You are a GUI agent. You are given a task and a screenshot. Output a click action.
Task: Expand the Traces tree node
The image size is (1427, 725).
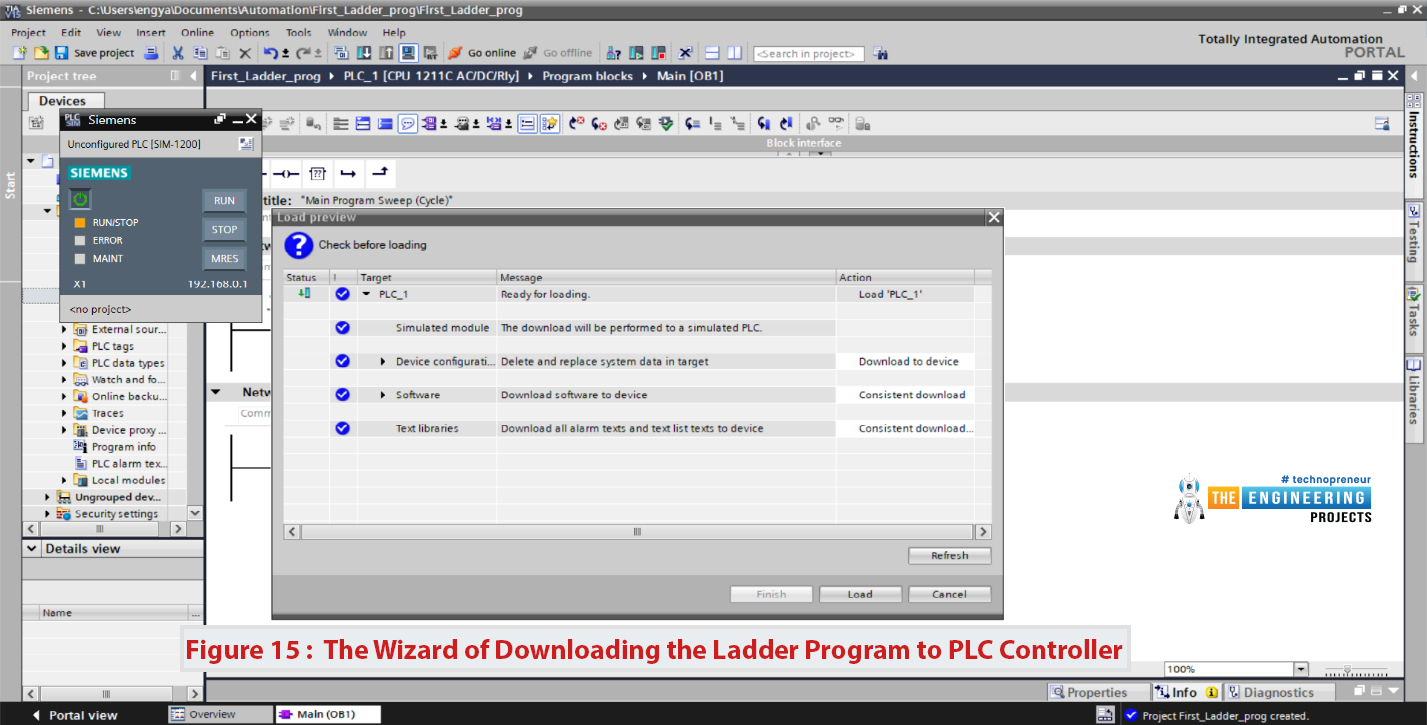(65, 413)
